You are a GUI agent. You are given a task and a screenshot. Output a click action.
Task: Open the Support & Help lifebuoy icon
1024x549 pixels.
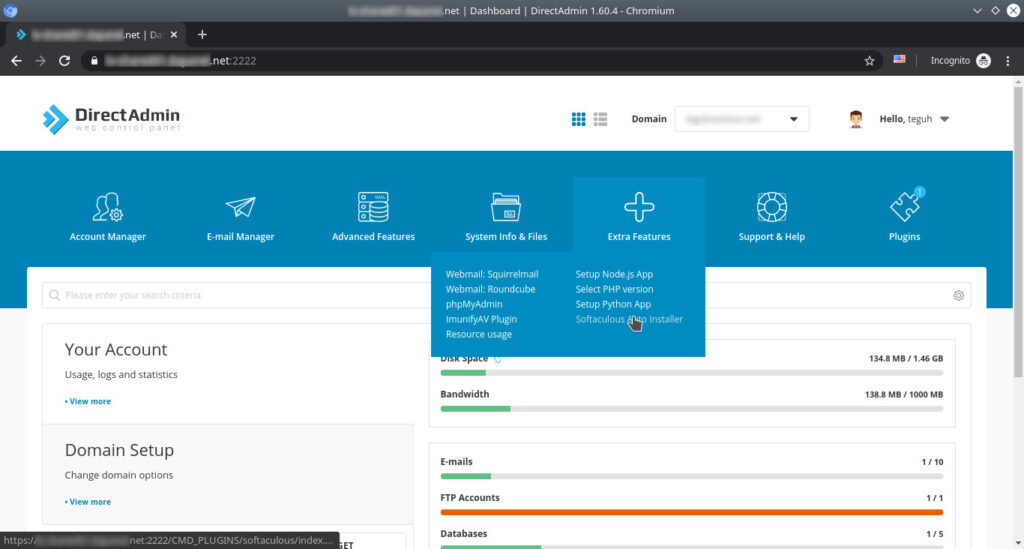[771, 207]
